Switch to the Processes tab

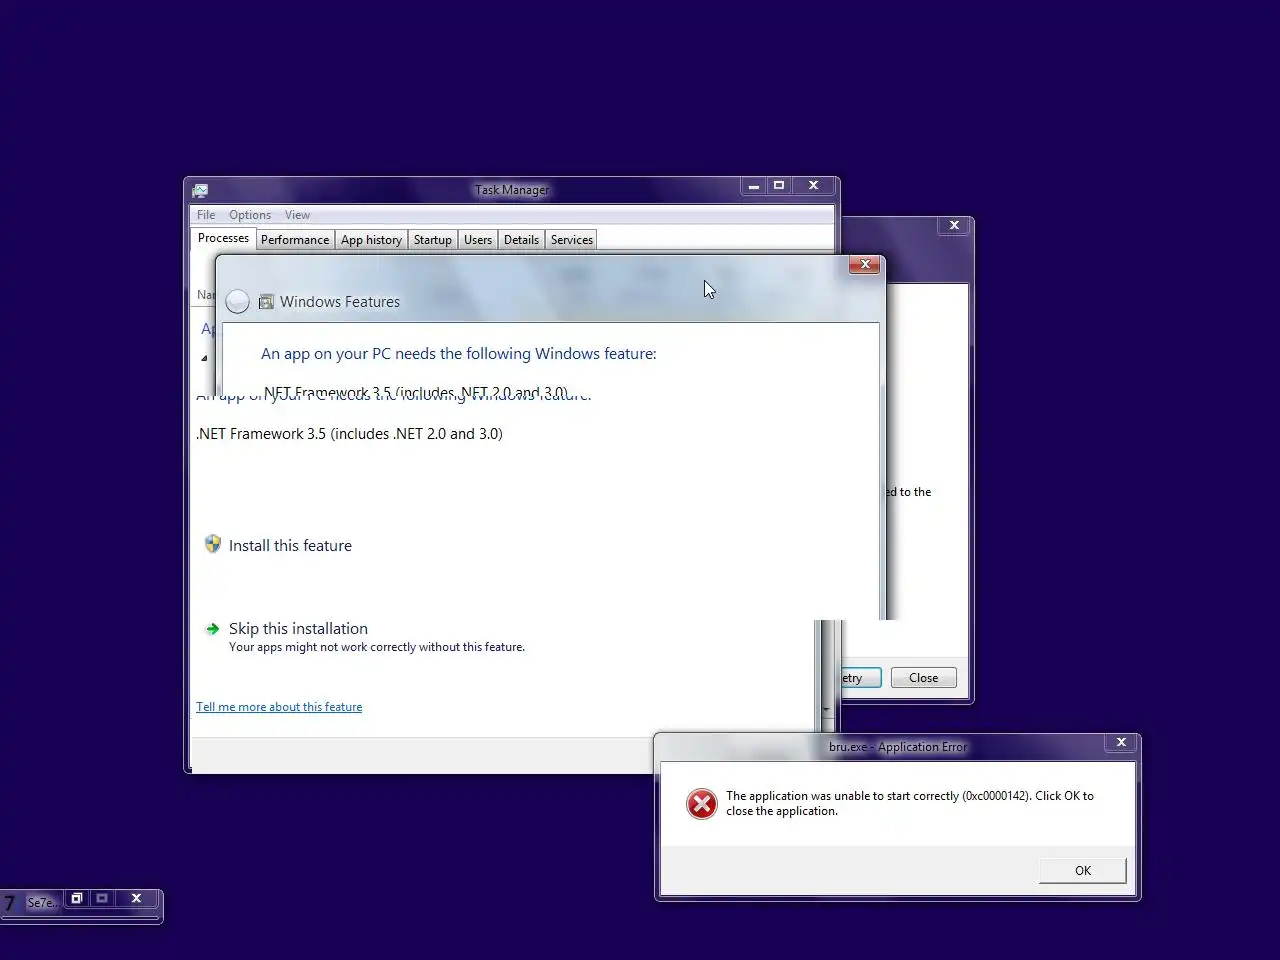(223, 238)
